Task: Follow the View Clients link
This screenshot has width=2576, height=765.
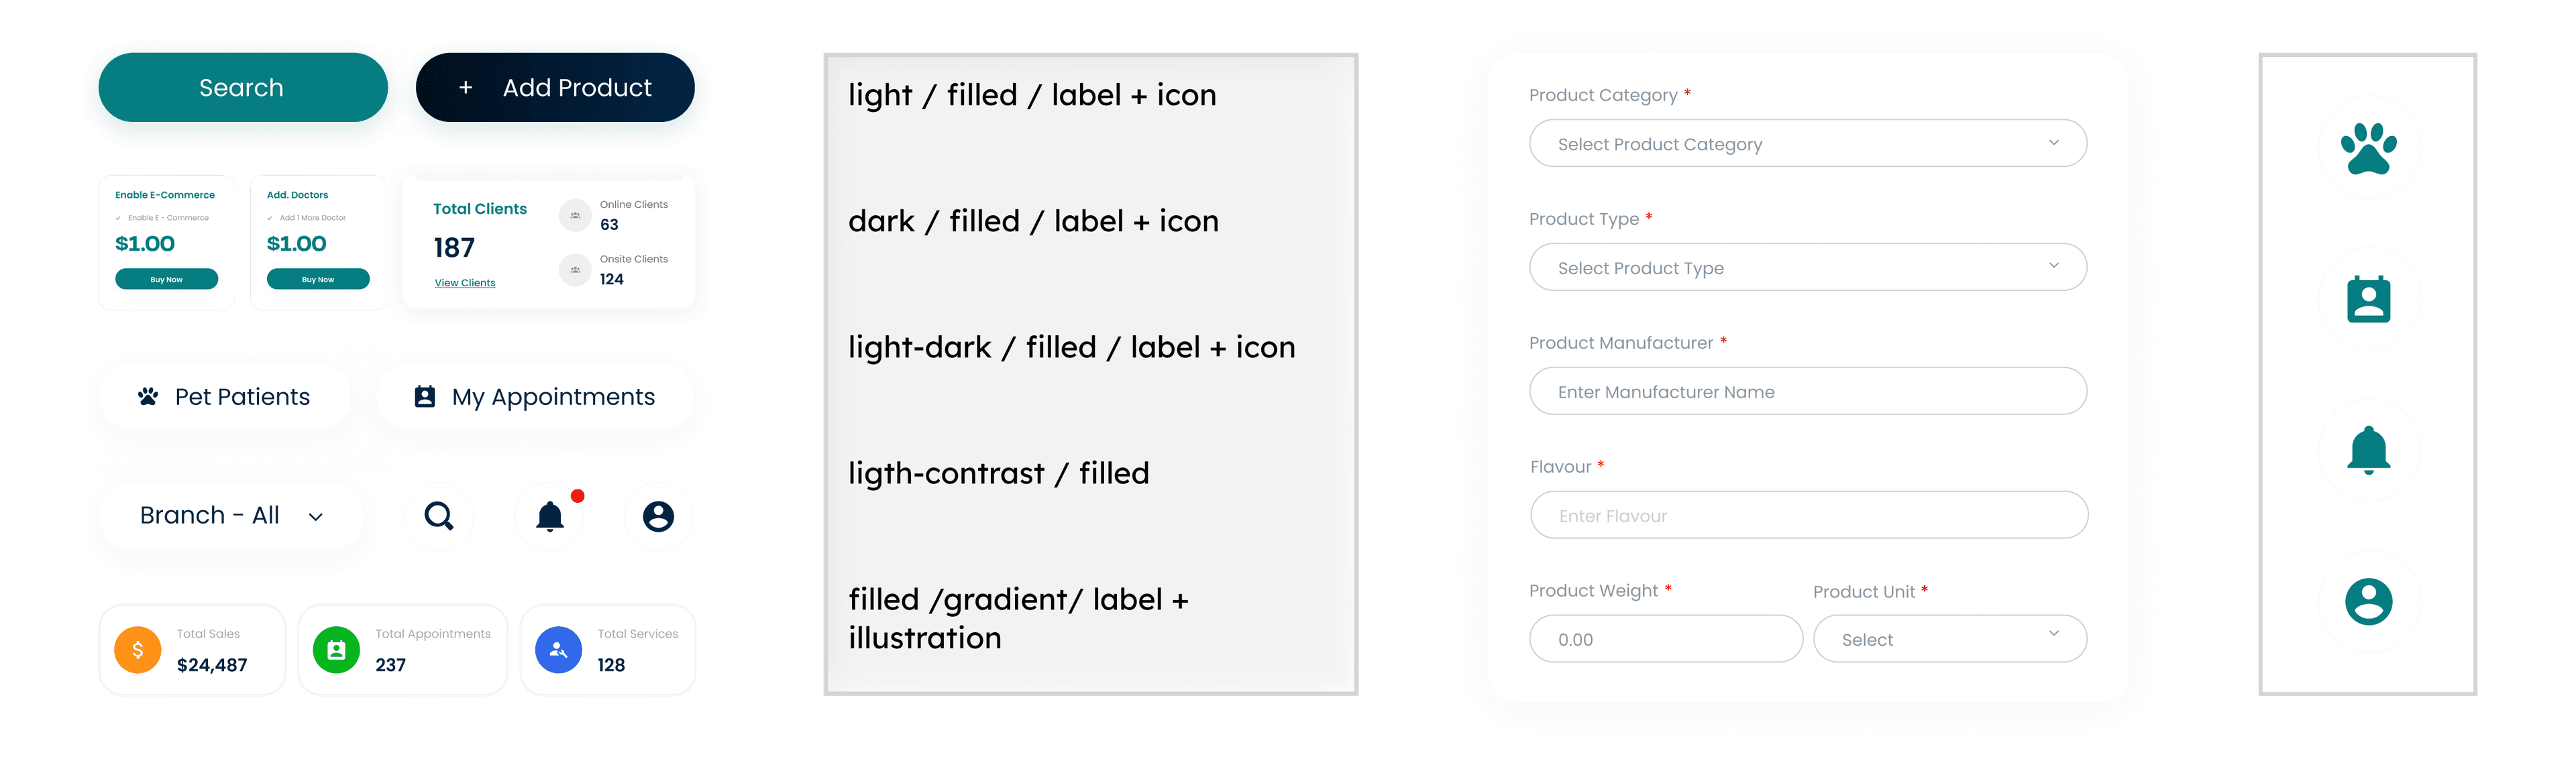Action: pos(465,283)
